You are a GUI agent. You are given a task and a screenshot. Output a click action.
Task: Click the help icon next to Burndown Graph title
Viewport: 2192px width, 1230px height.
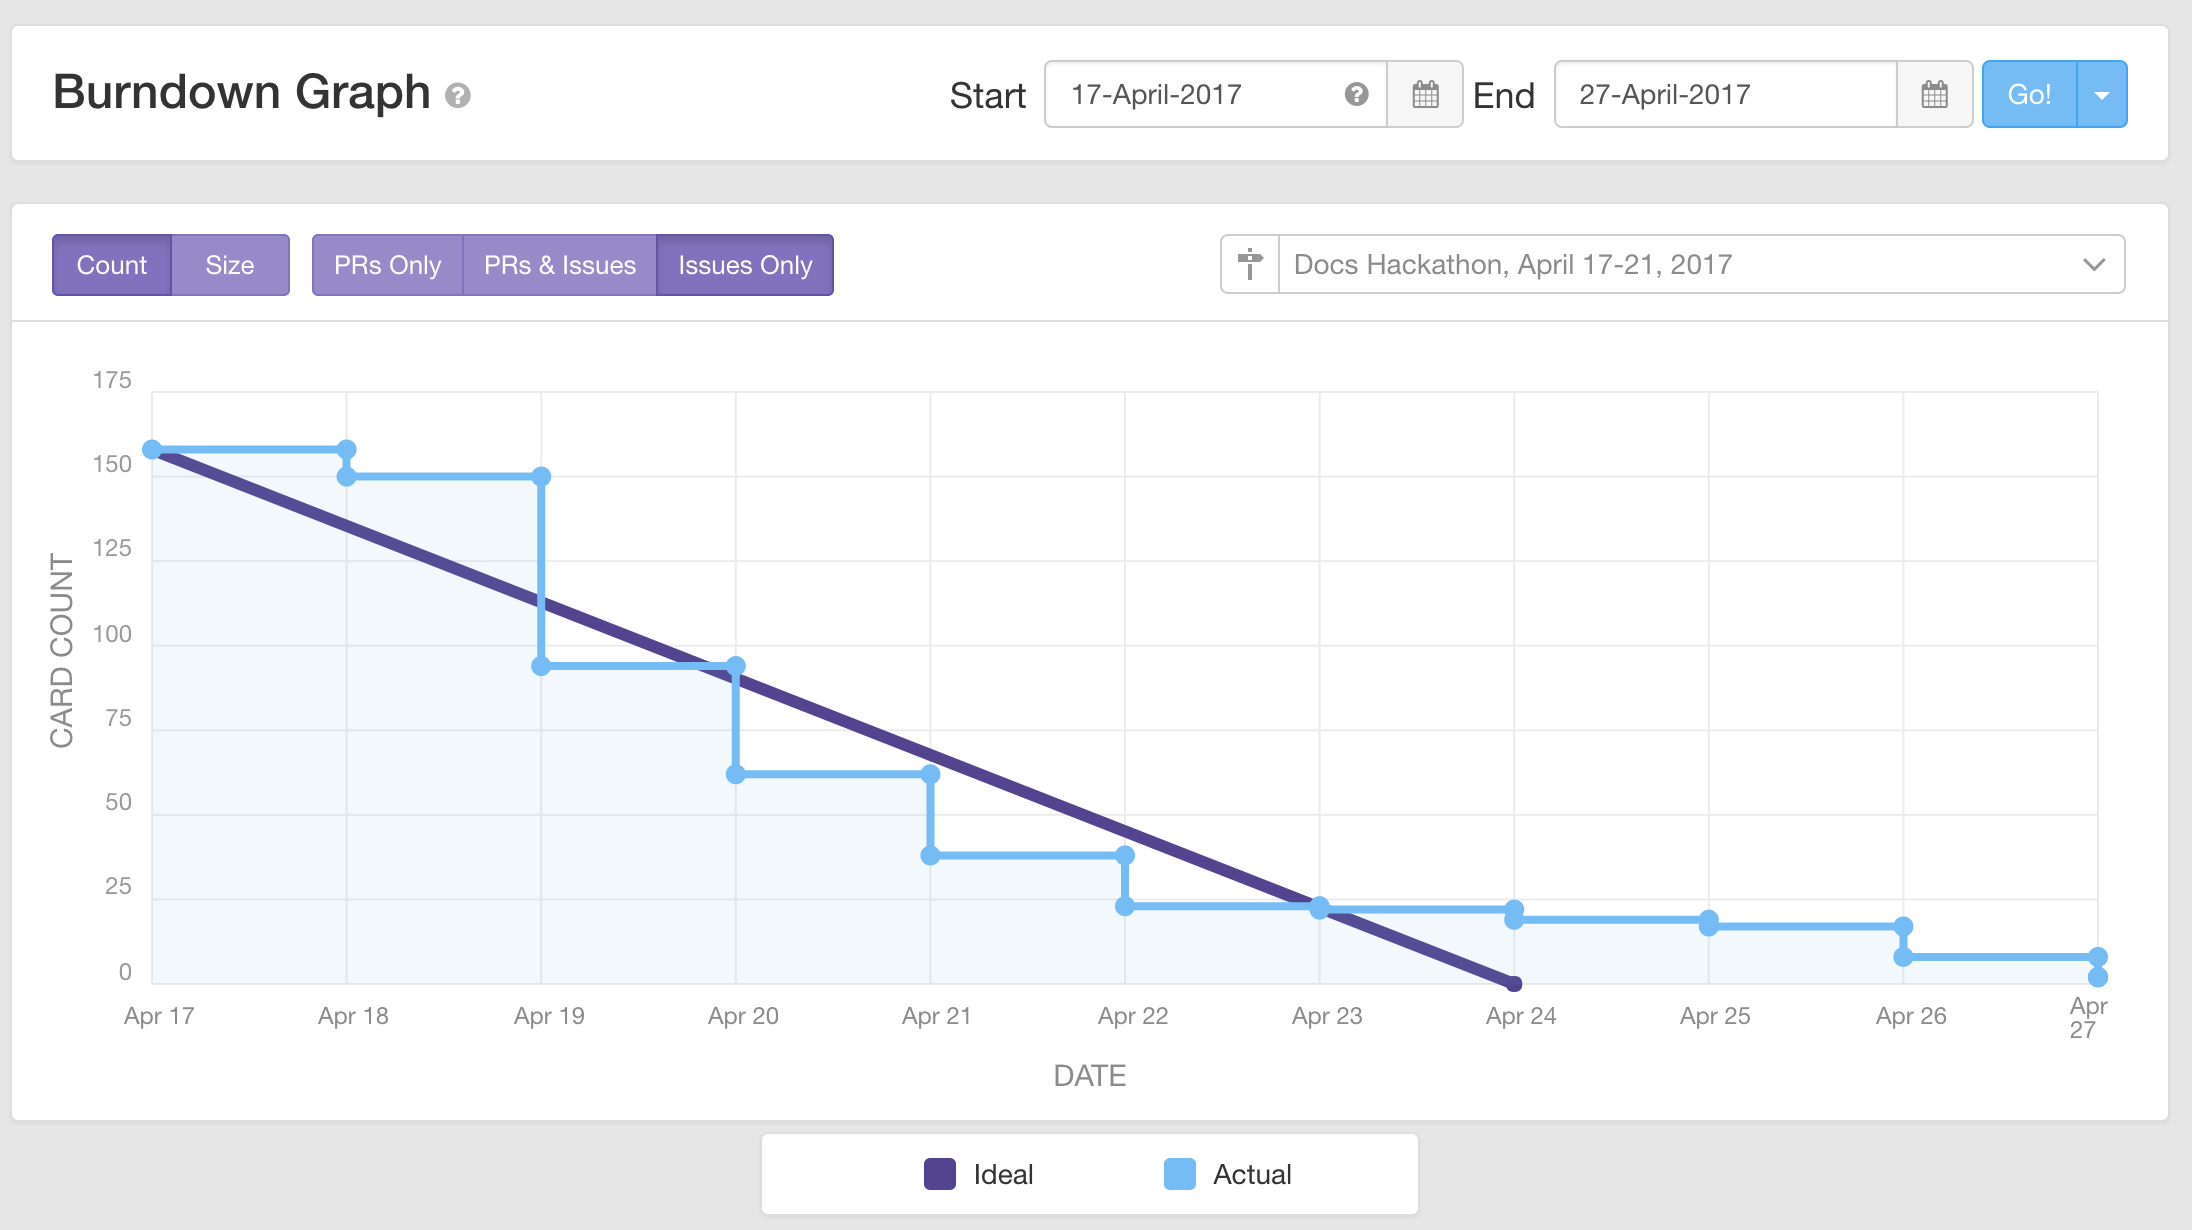[x=459, y=96]
